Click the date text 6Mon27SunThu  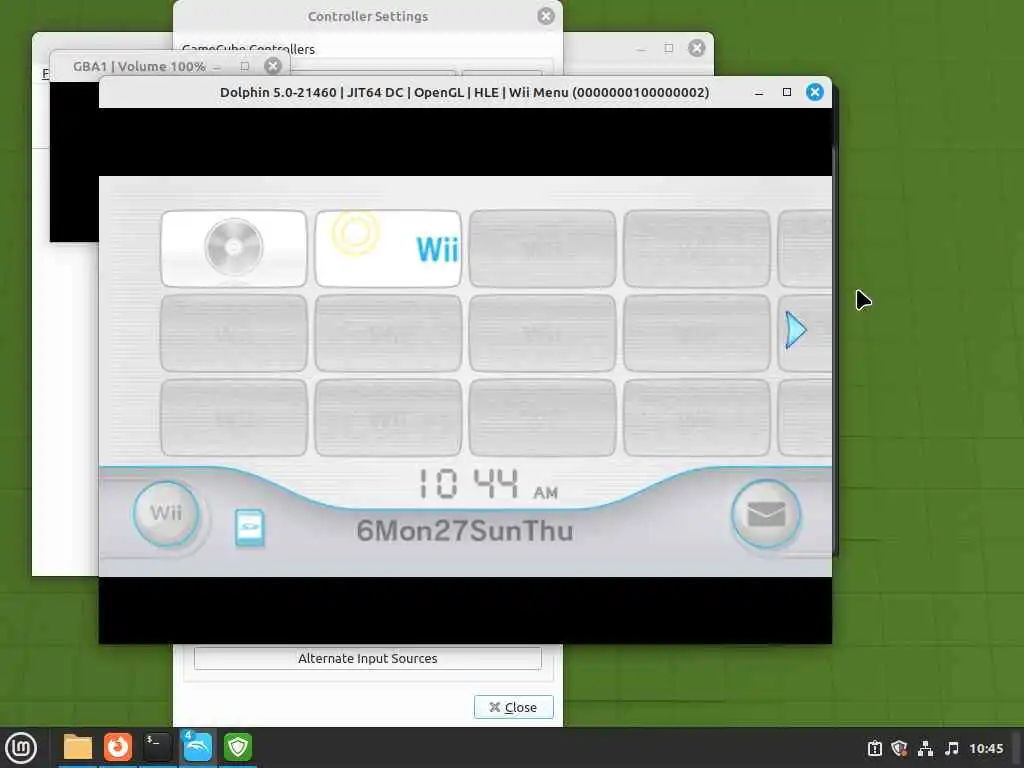tap(464, 530)
